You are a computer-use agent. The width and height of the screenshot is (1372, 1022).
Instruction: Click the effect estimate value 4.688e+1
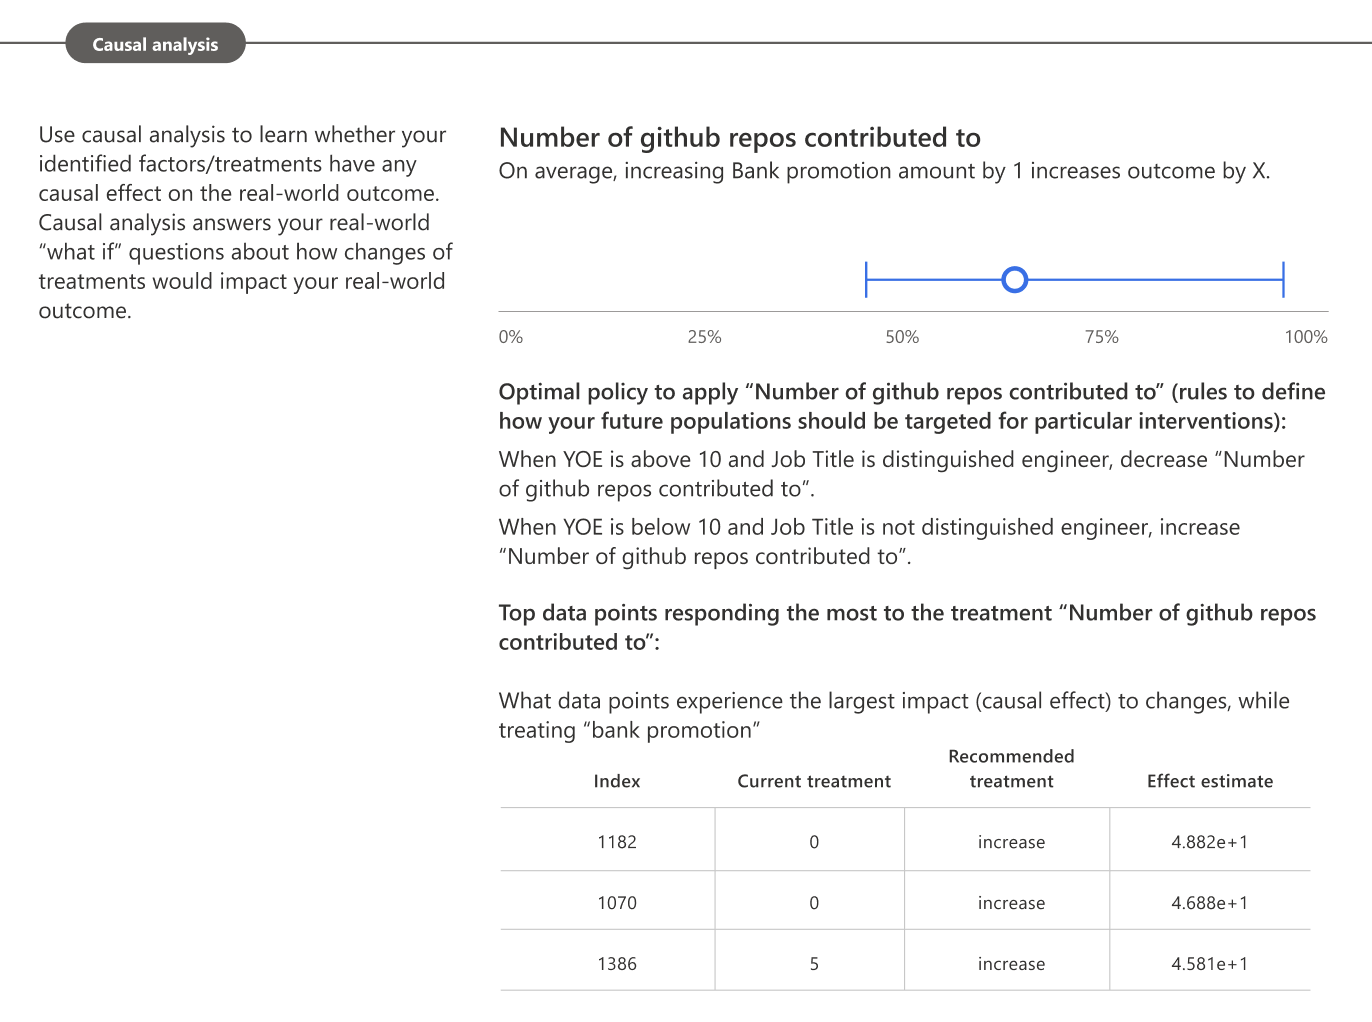1209,903
